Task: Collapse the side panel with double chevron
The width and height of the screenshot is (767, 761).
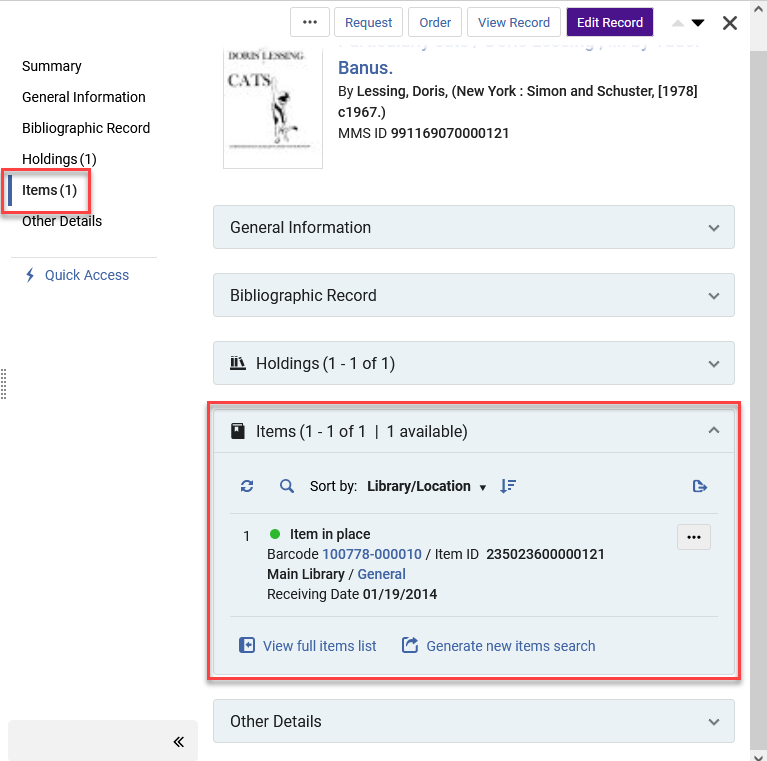Action: coord(179,742)
